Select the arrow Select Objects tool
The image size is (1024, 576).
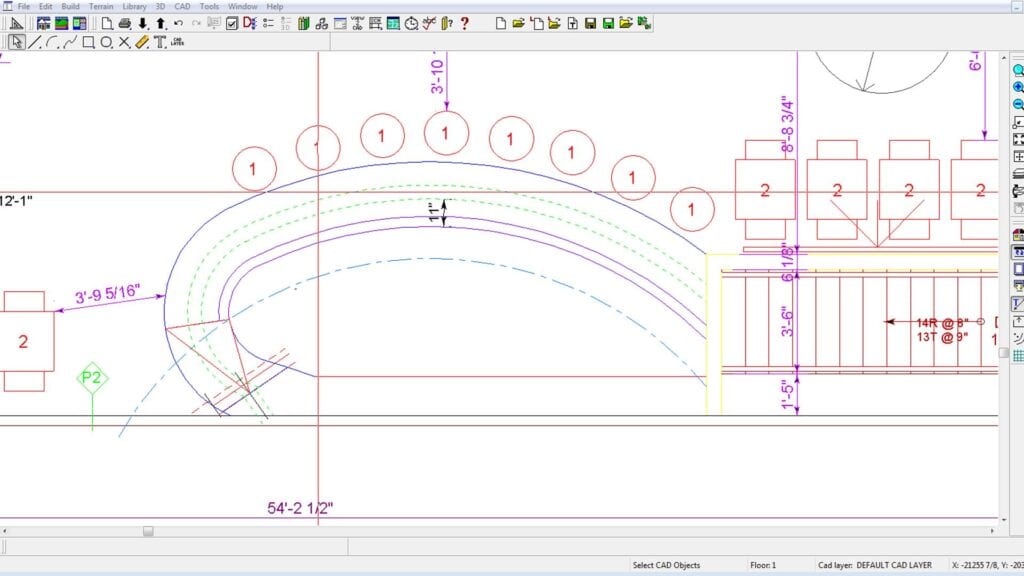tap(17, 42)
